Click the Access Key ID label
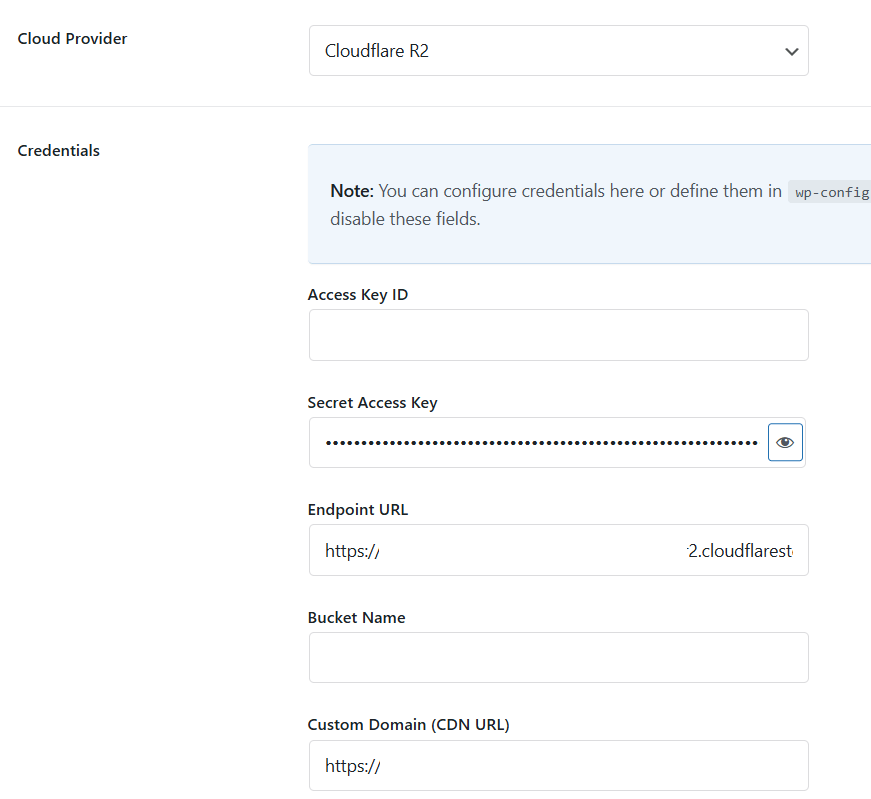871x799 pixels. [x=357, y=295]
